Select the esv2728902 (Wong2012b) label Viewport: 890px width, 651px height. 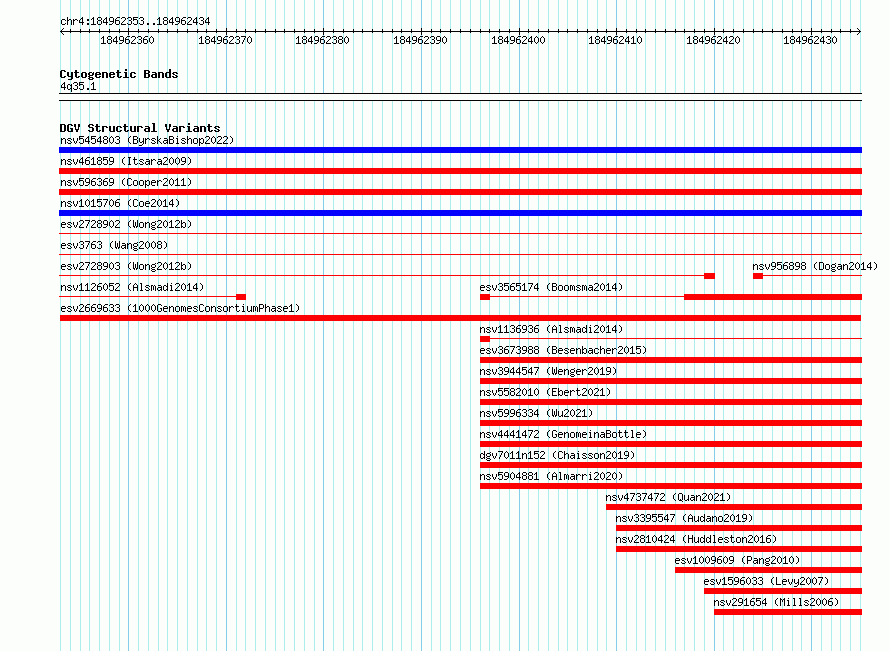[126, 224]
